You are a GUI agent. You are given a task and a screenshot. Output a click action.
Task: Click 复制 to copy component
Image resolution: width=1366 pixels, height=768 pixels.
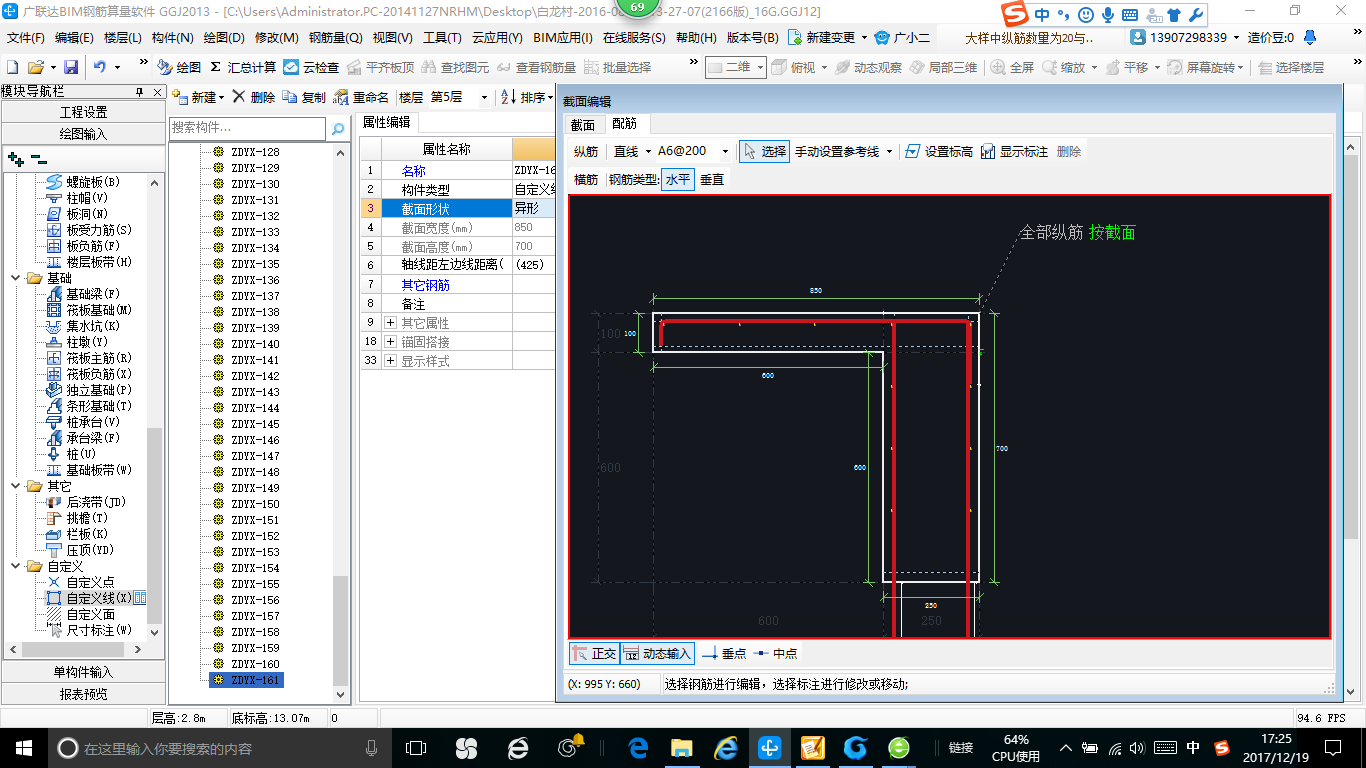coord(304,97)
